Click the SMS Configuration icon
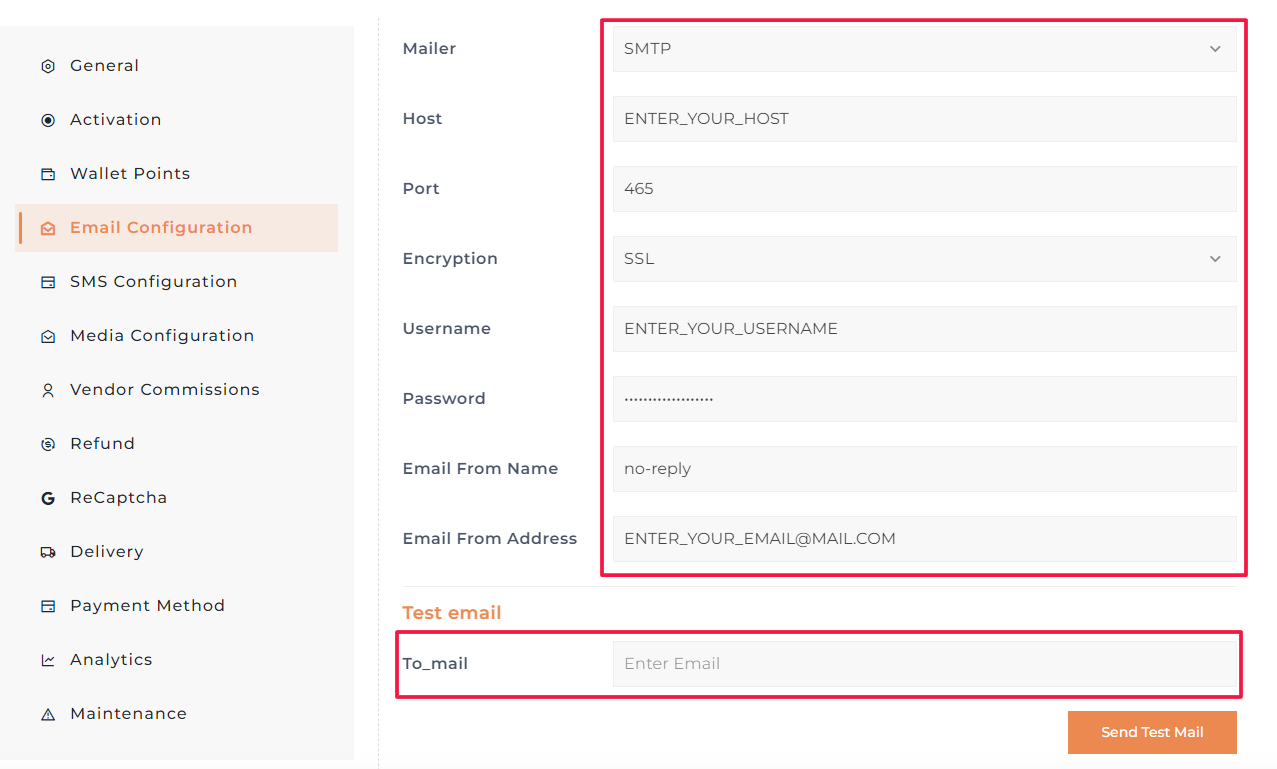This screenshot has width=1277, height=769. coord(48,283)
